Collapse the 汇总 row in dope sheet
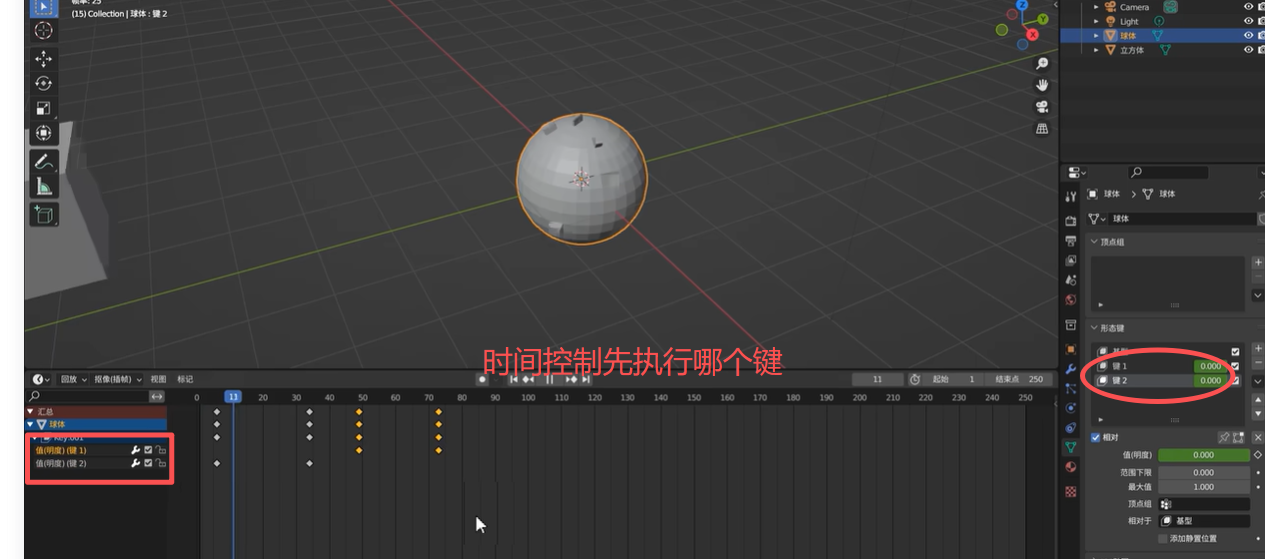 pyautogui.click(x=31, y=411)
